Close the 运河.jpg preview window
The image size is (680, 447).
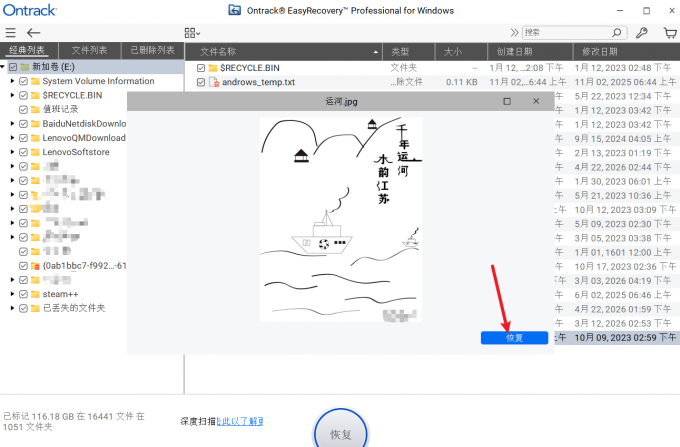pyautogui.click(x=536, y=101)
